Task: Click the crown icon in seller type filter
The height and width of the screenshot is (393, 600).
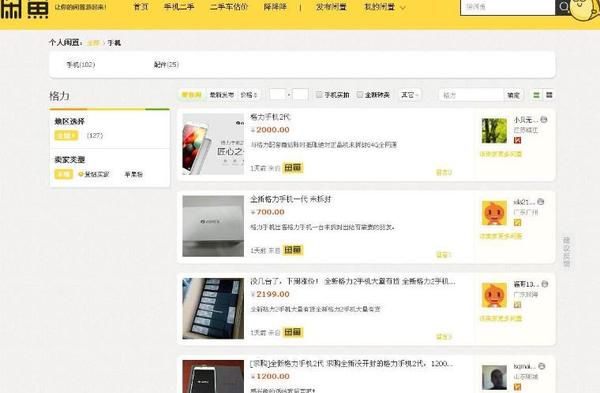Action: coord(81,174)
